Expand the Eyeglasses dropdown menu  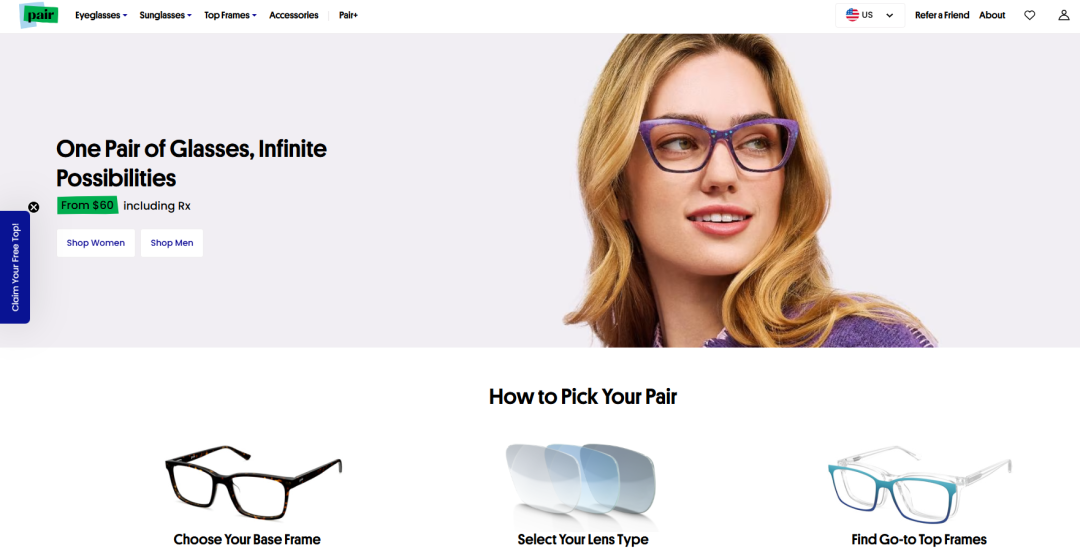click(x=101, y=15)
